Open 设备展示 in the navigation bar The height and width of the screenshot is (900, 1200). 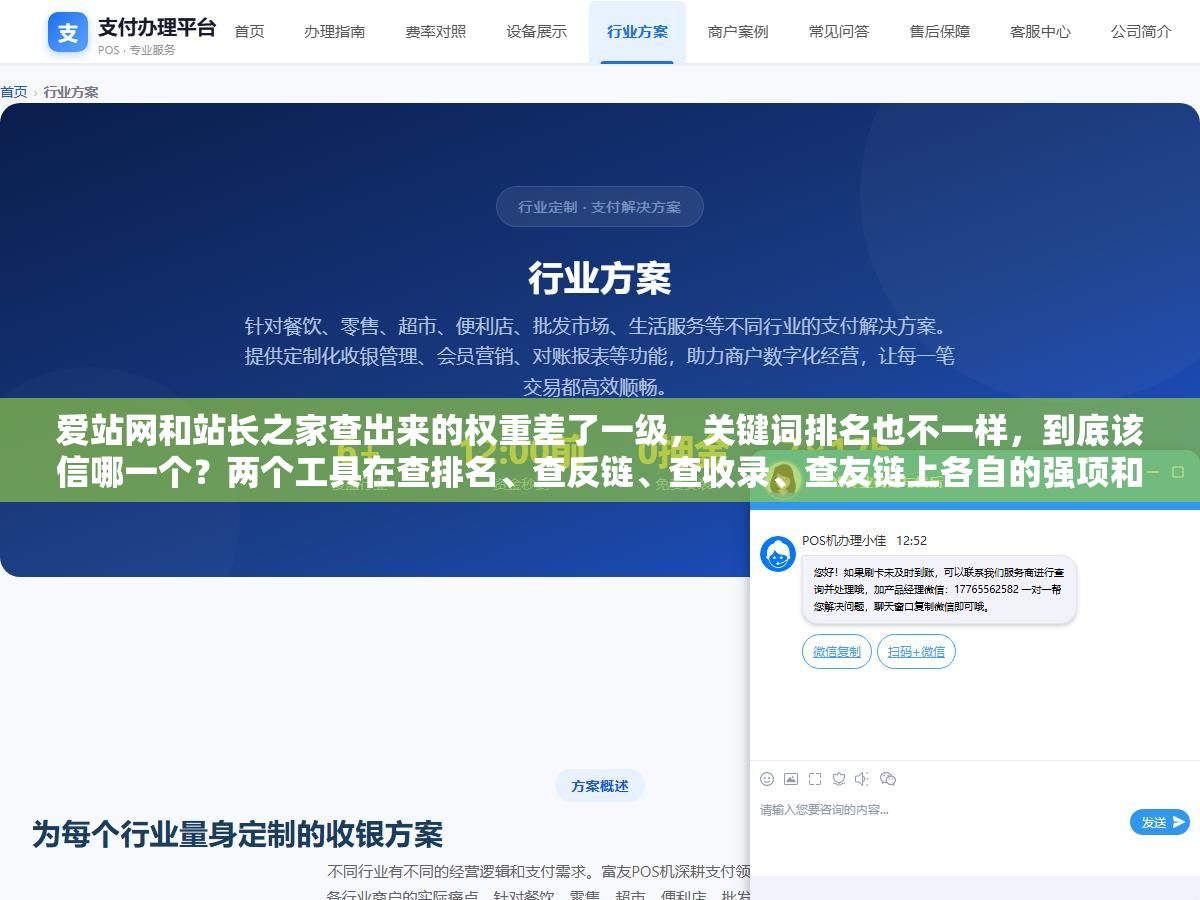(536, 32)
